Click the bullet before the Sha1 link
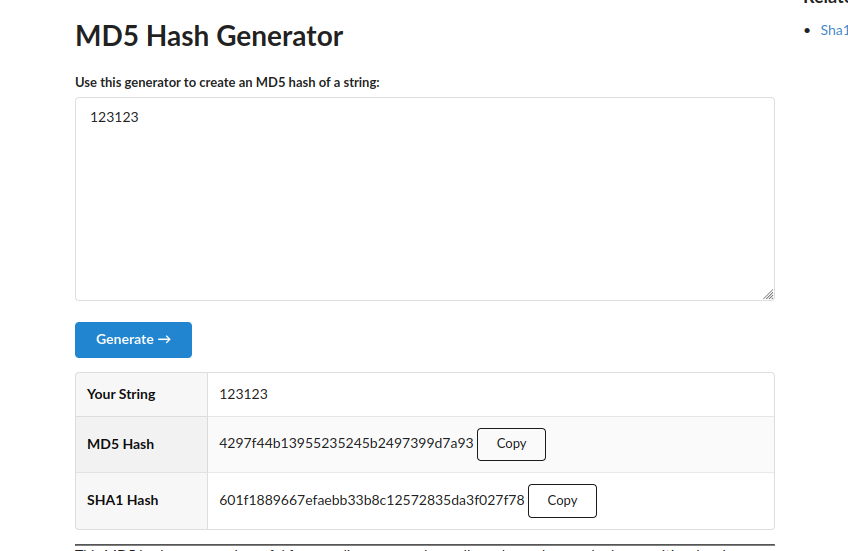Viewport: 848px width, 551px height. point(807,30)
